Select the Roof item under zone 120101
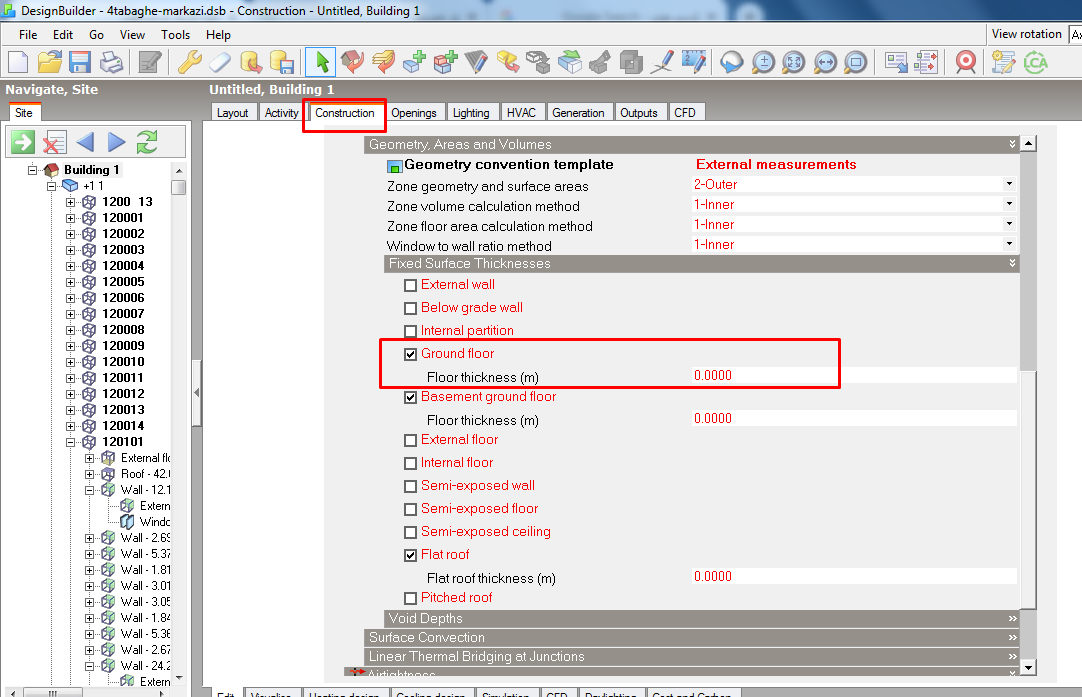The image size is (1082, 697). (145, 474)
